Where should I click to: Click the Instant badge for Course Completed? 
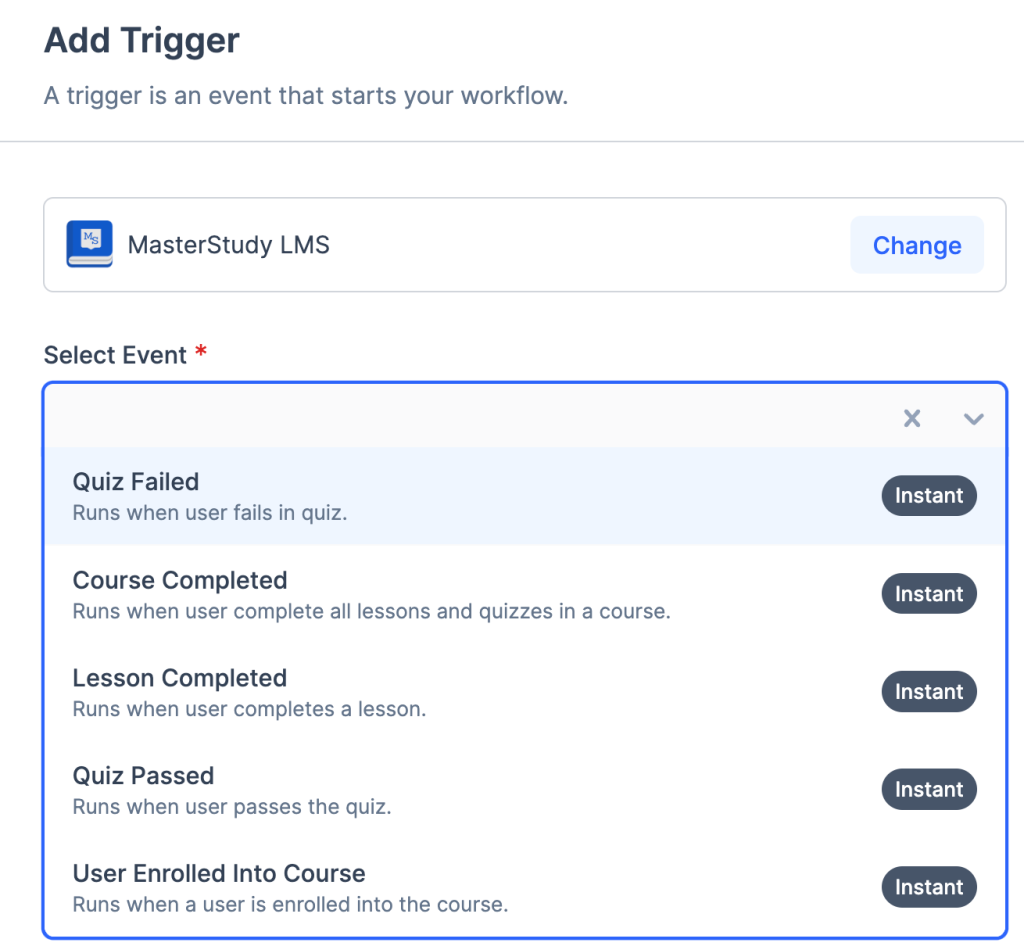click(929, 594)
